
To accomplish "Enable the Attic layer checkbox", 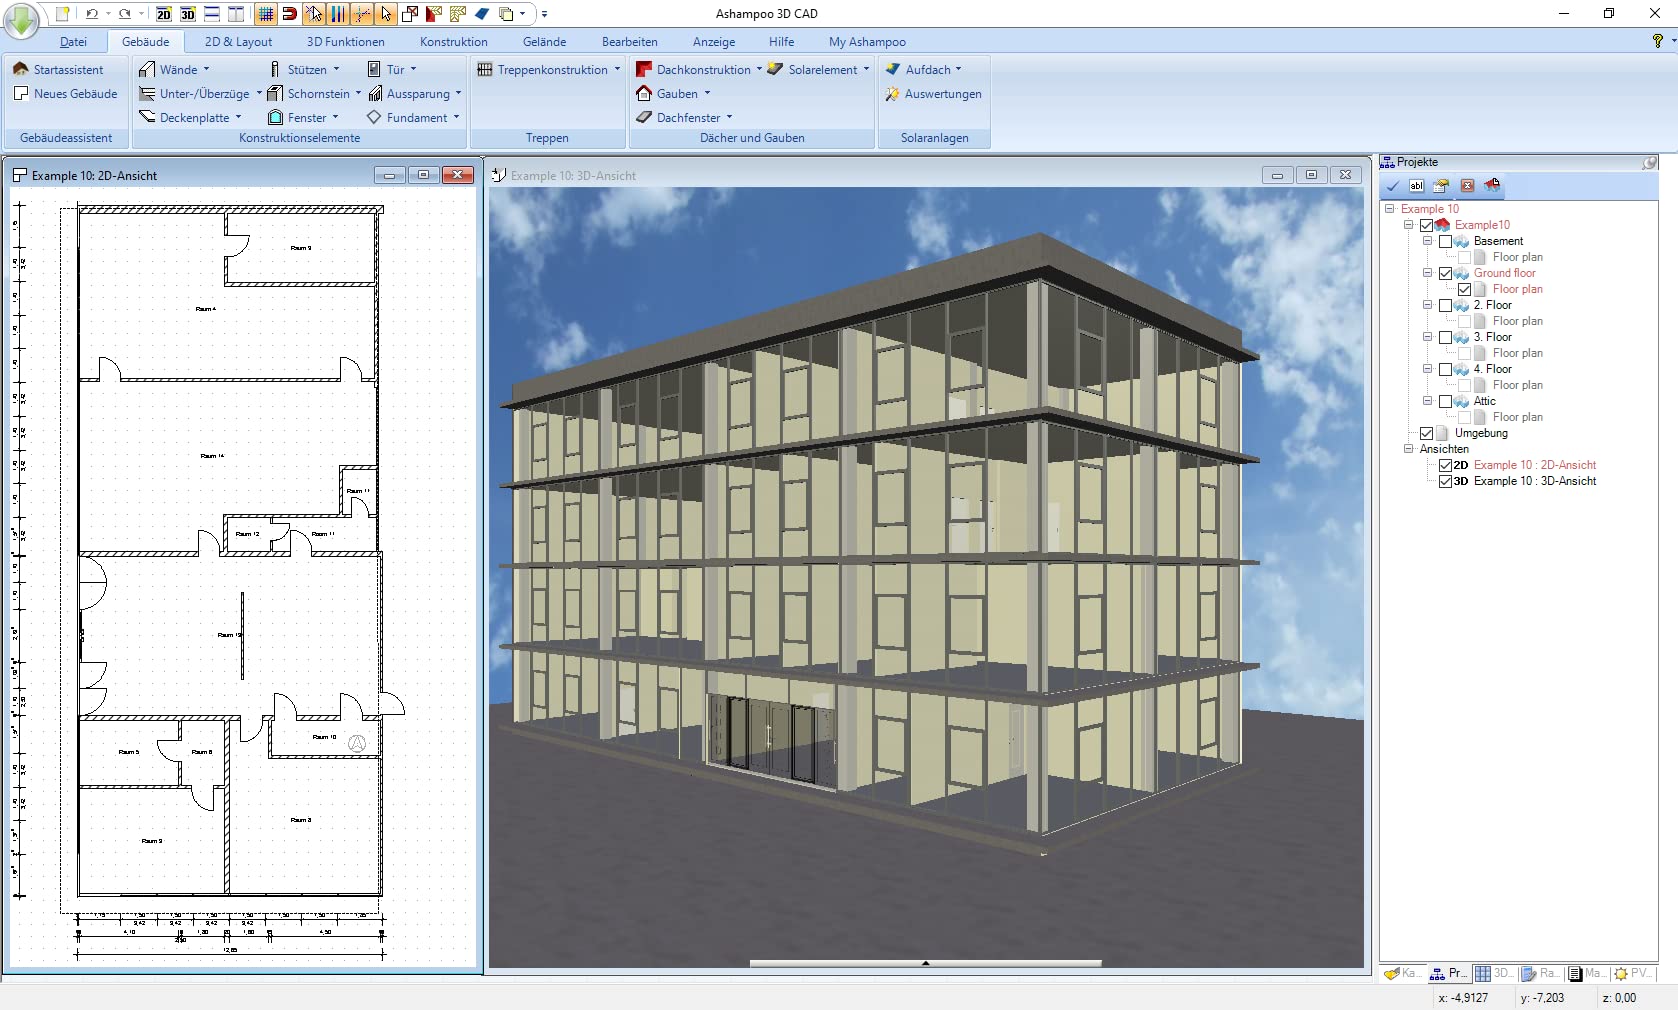I will tap(1445, 401).
